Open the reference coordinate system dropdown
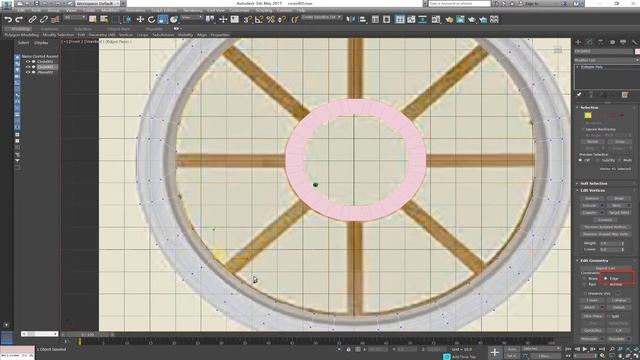This screenshot has width=640, height=360. click(191, 18)
